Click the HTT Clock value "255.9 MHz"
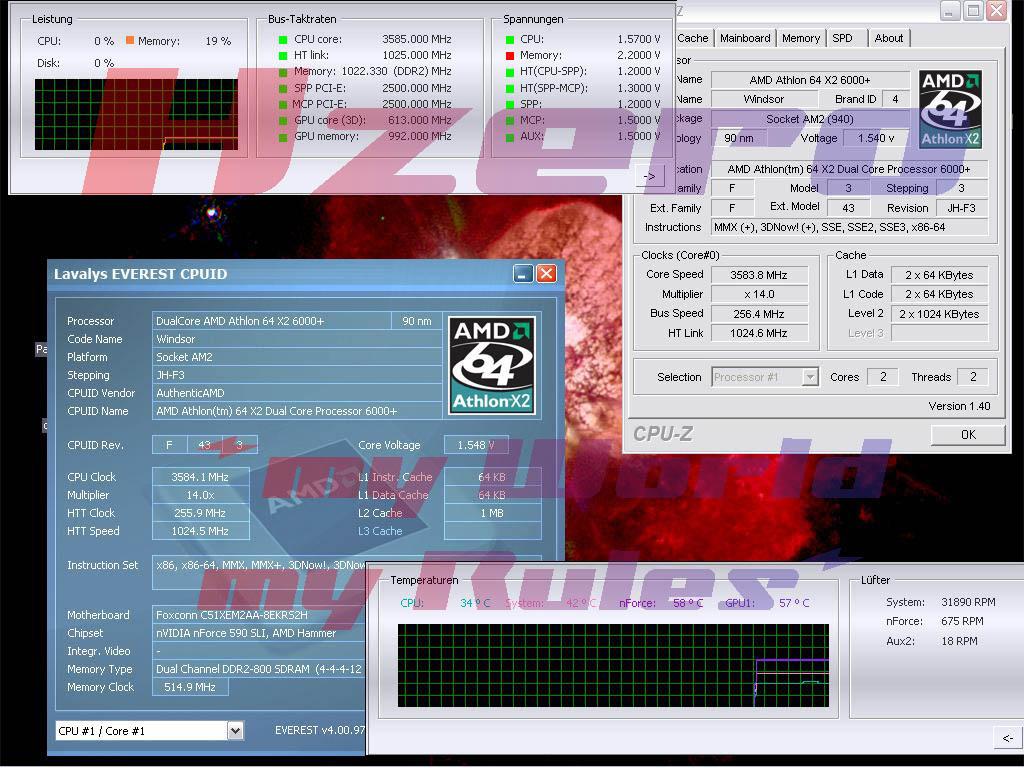 (200, 513)
